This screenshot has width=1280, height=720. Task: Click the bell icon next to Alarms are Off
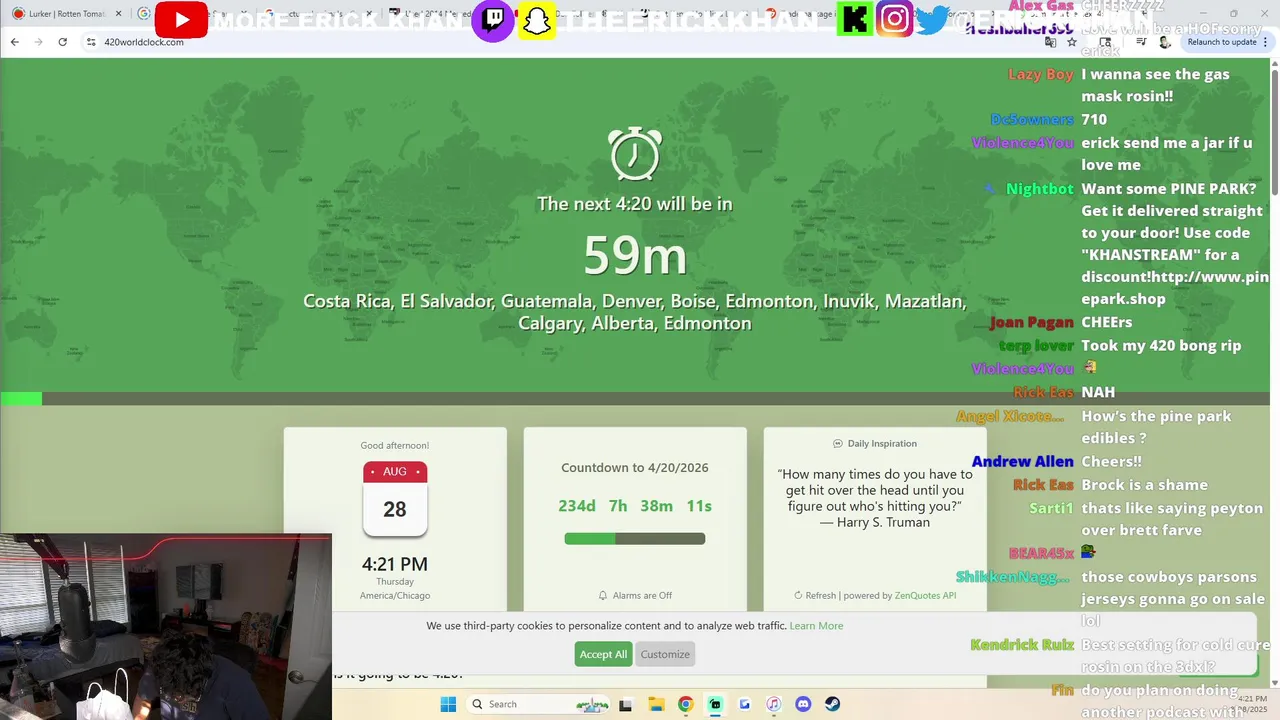[602, 595]
